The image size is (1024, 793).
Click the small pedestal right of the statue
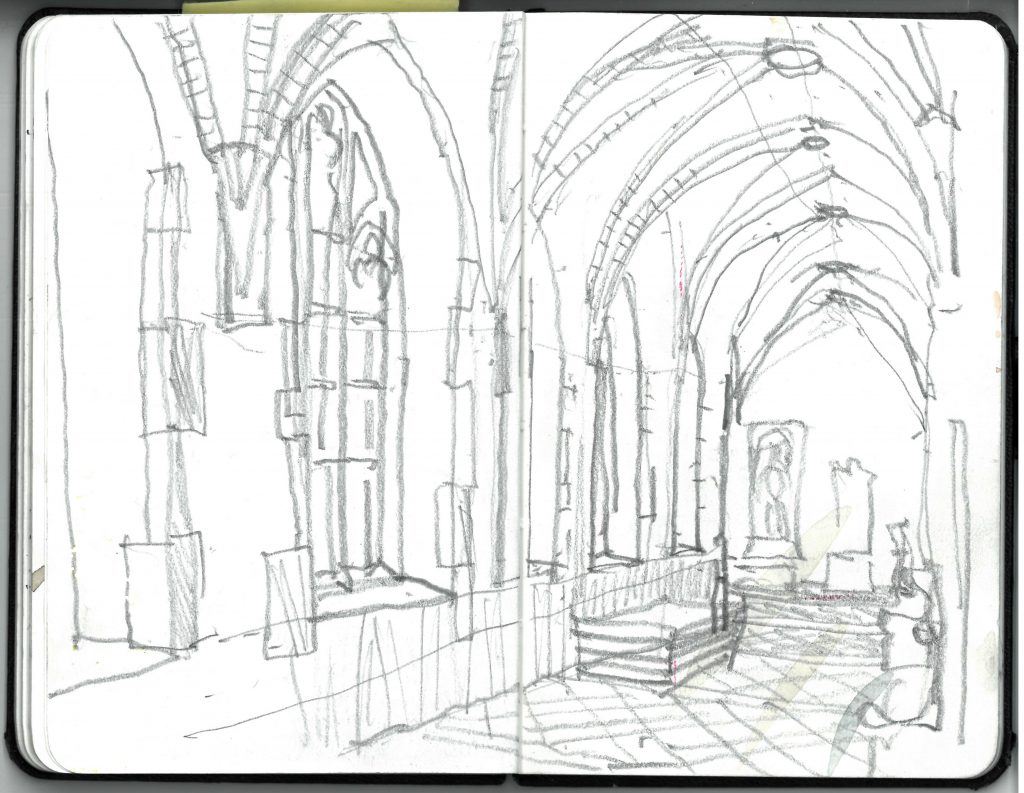(852, 520)
